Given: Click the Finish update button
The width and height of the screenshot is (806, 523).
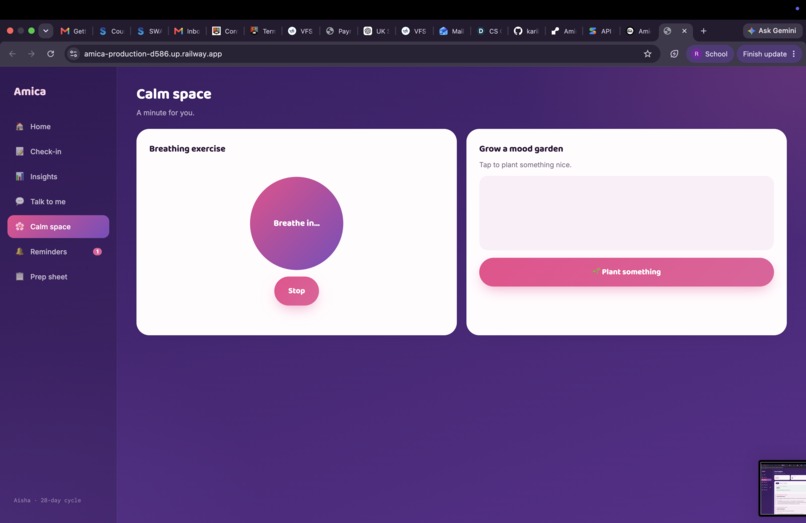Looking at the screenshot, I should (x=769, y=53).
